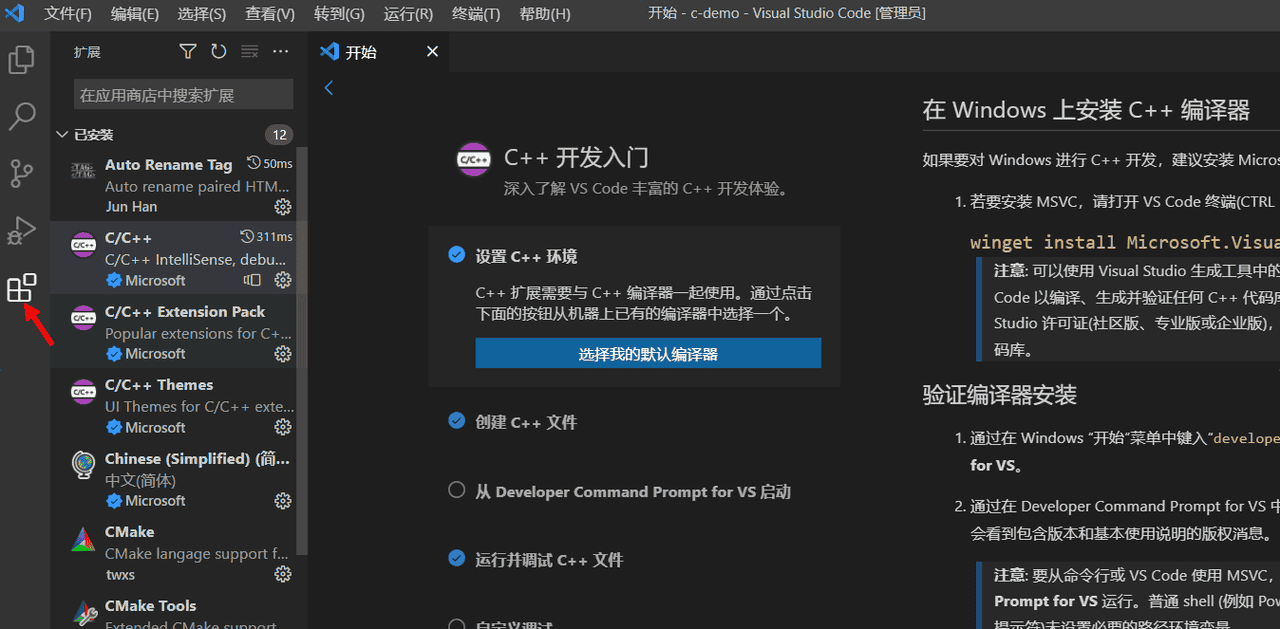Open the 文件(F) menu
This screenshot has width=1280, height=629.
[68, 14]
